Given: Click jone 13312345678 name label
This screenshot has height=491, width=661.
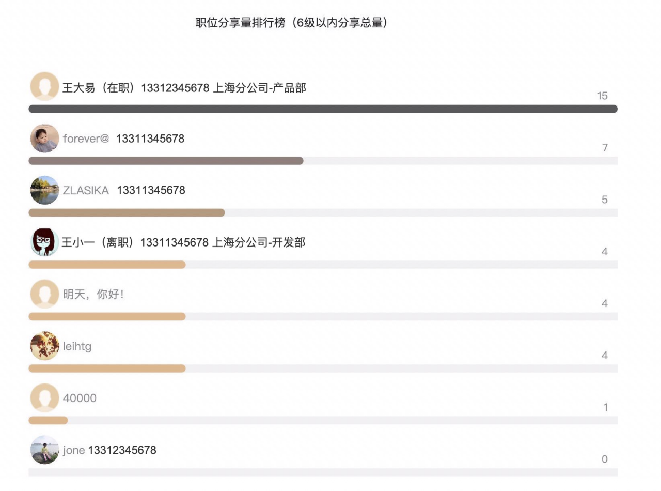Looking at the screenshot, I should (110, 450).
